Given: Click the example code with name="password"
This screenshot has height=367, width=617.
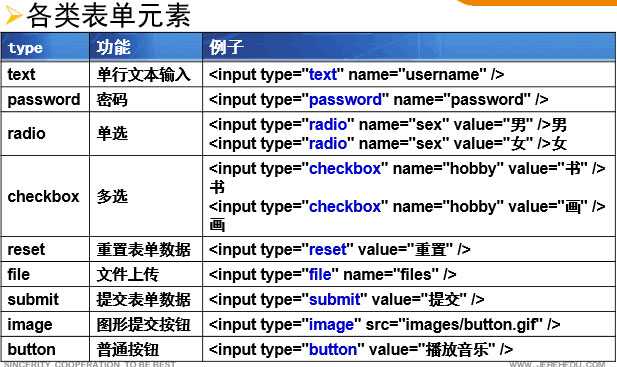Looking at the screenshot, I should [x=379, y=100].
